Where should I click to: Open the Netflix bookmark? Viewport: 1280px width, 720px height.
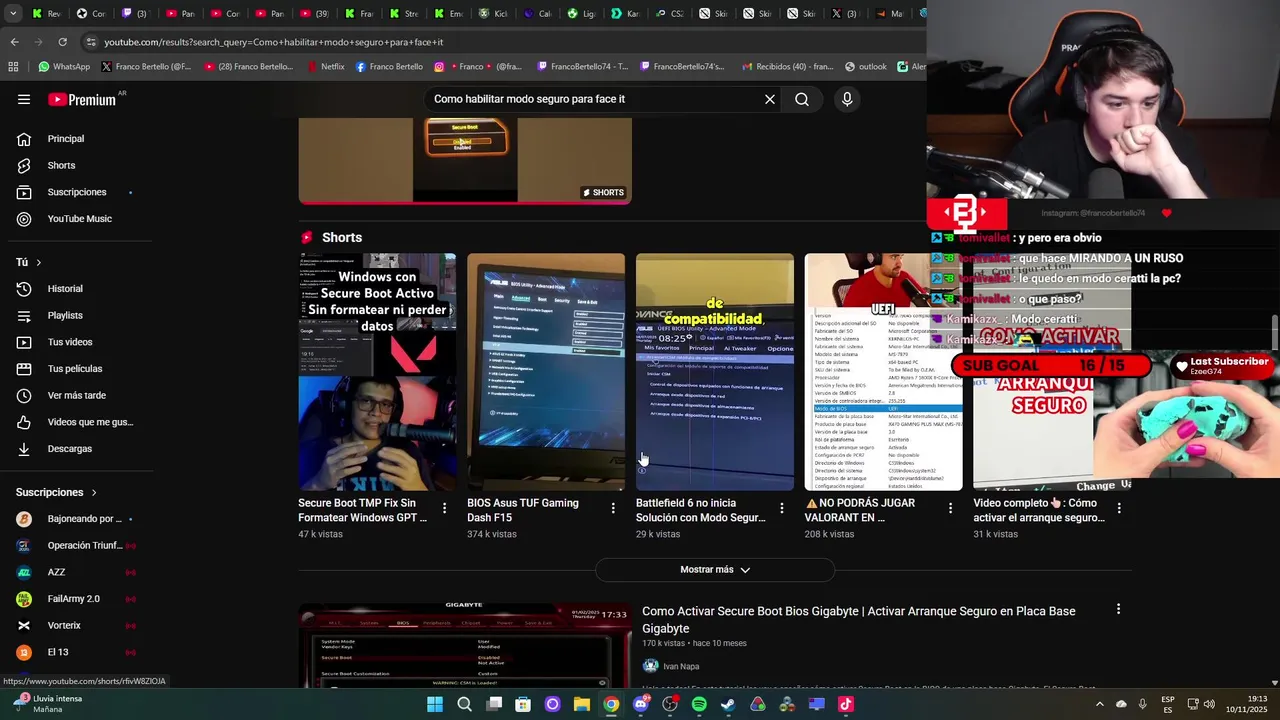point(324,67)
